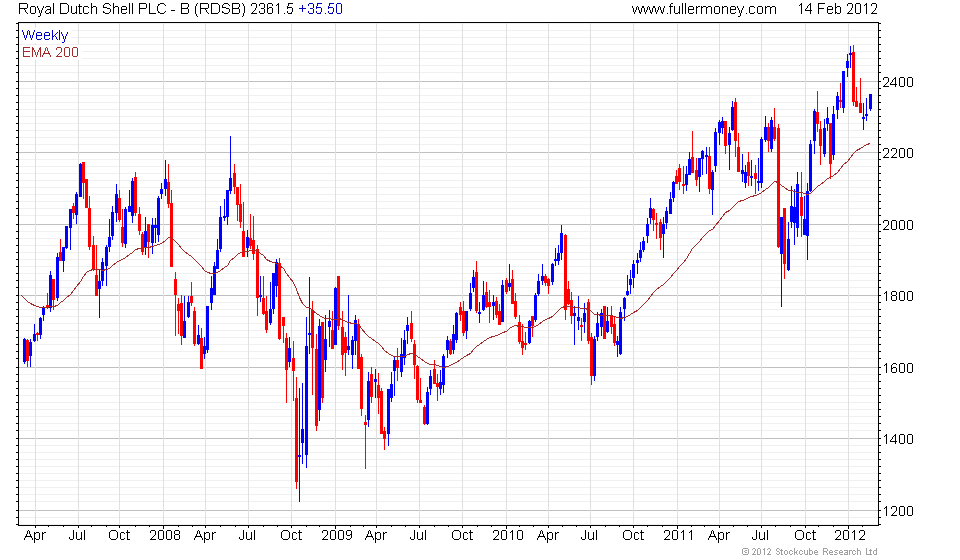
Task: Click the 1800 price axis label
Action: pyautogui.click(x=898, y=296)
